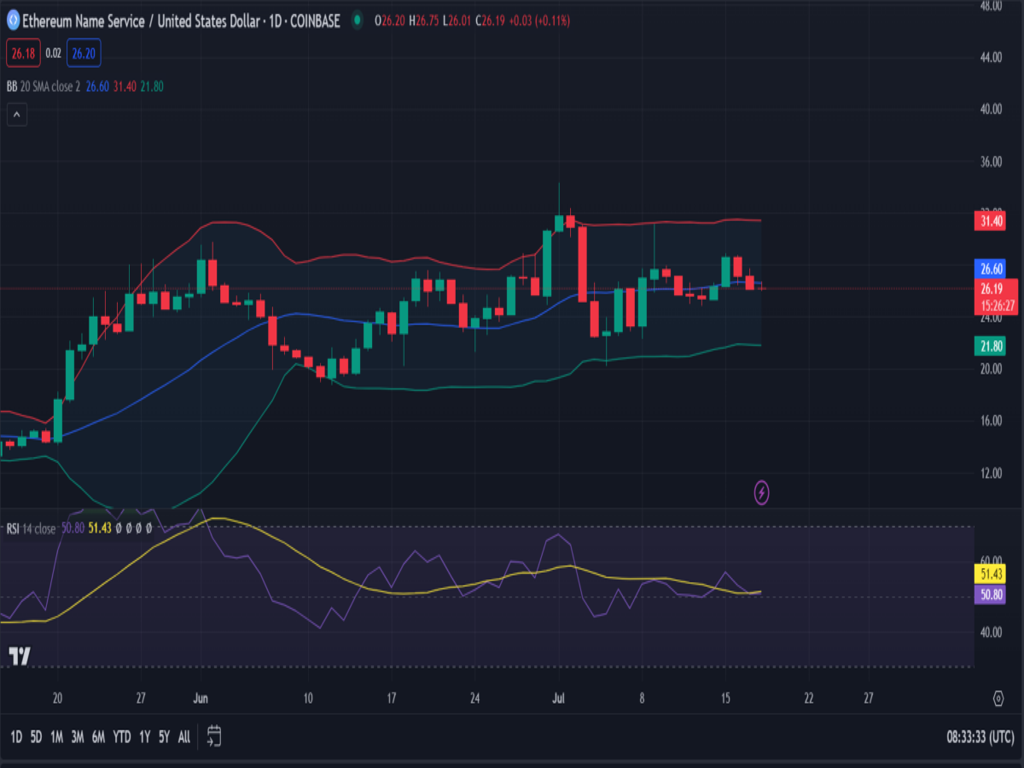The width and height of the screenshot is (1024, 768).
Task: Click the red 26.18 sell price button
Action: [22, 53]
